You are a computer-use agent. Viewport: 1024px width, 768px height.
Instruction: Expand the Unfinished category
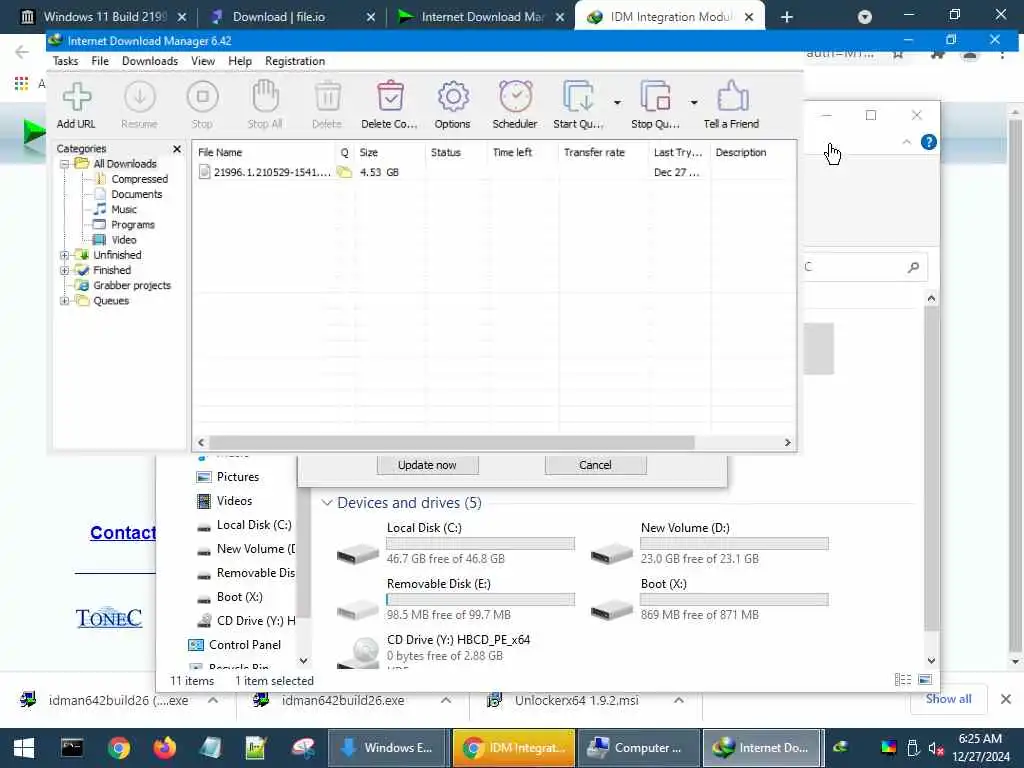click(65, 255)
